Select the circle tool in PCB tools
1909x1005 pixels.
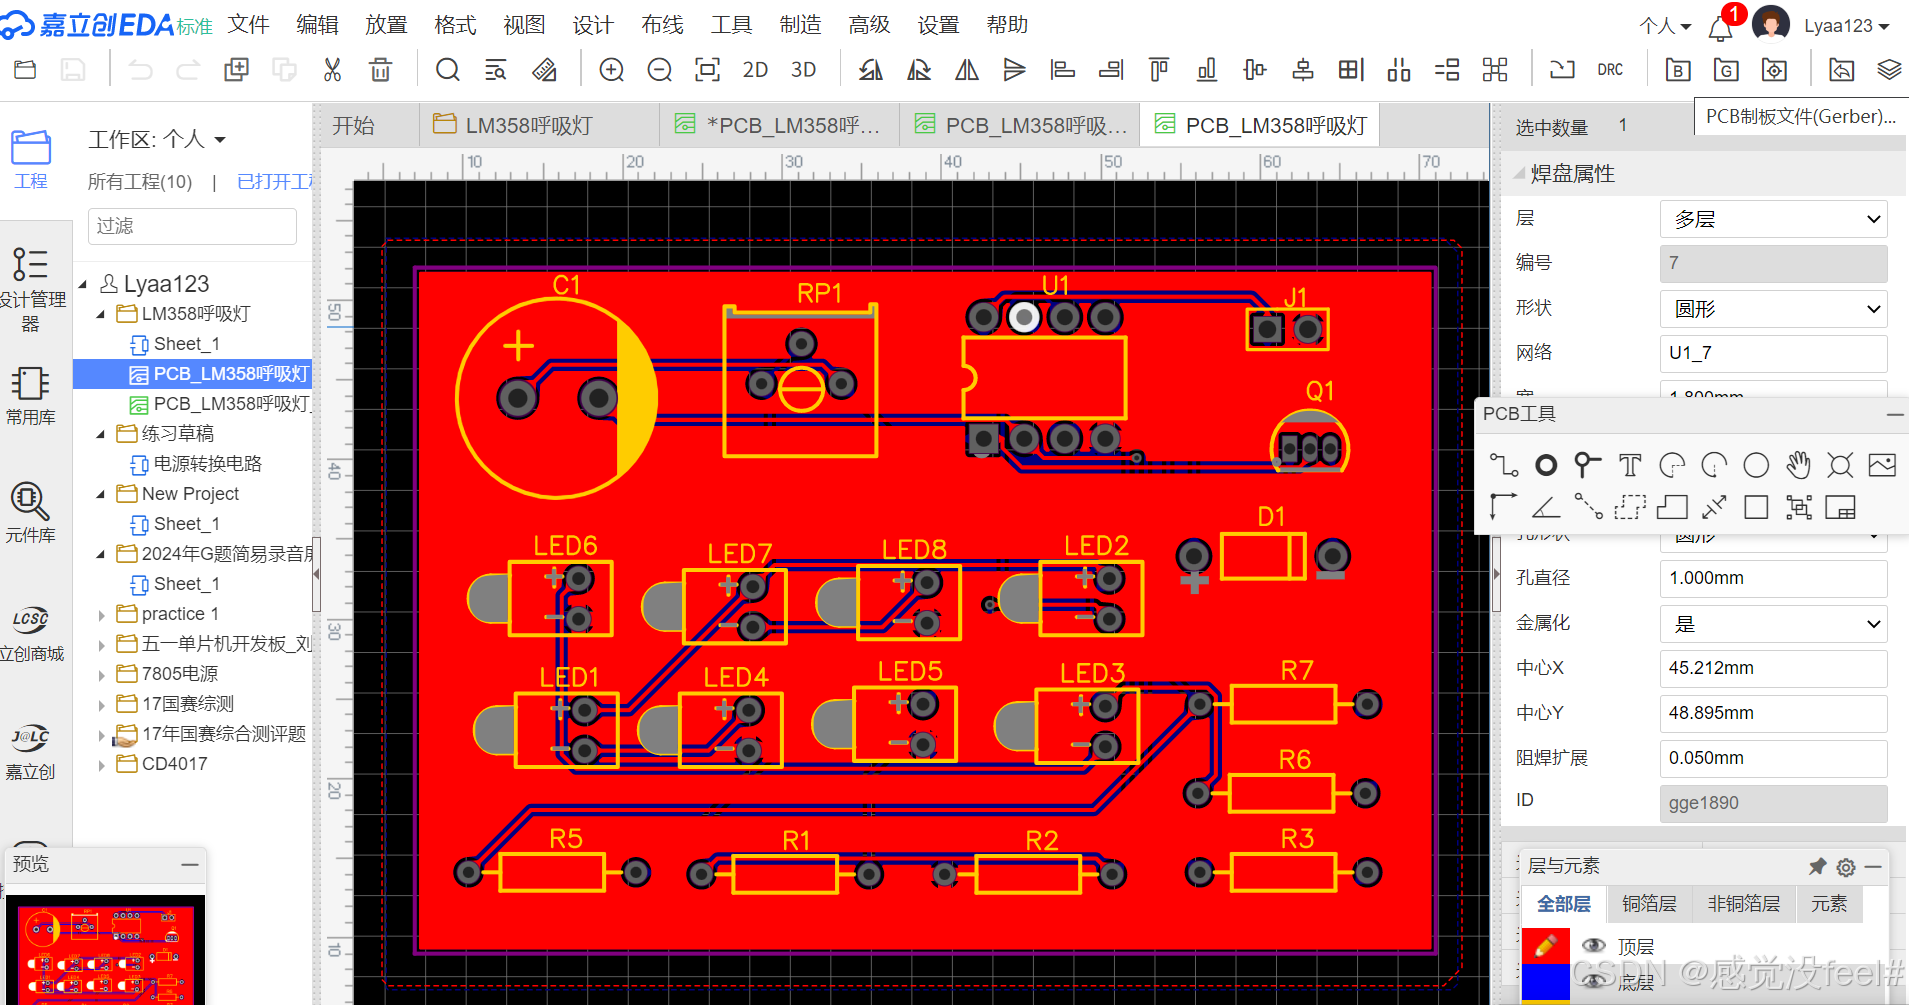[1756, 465]
